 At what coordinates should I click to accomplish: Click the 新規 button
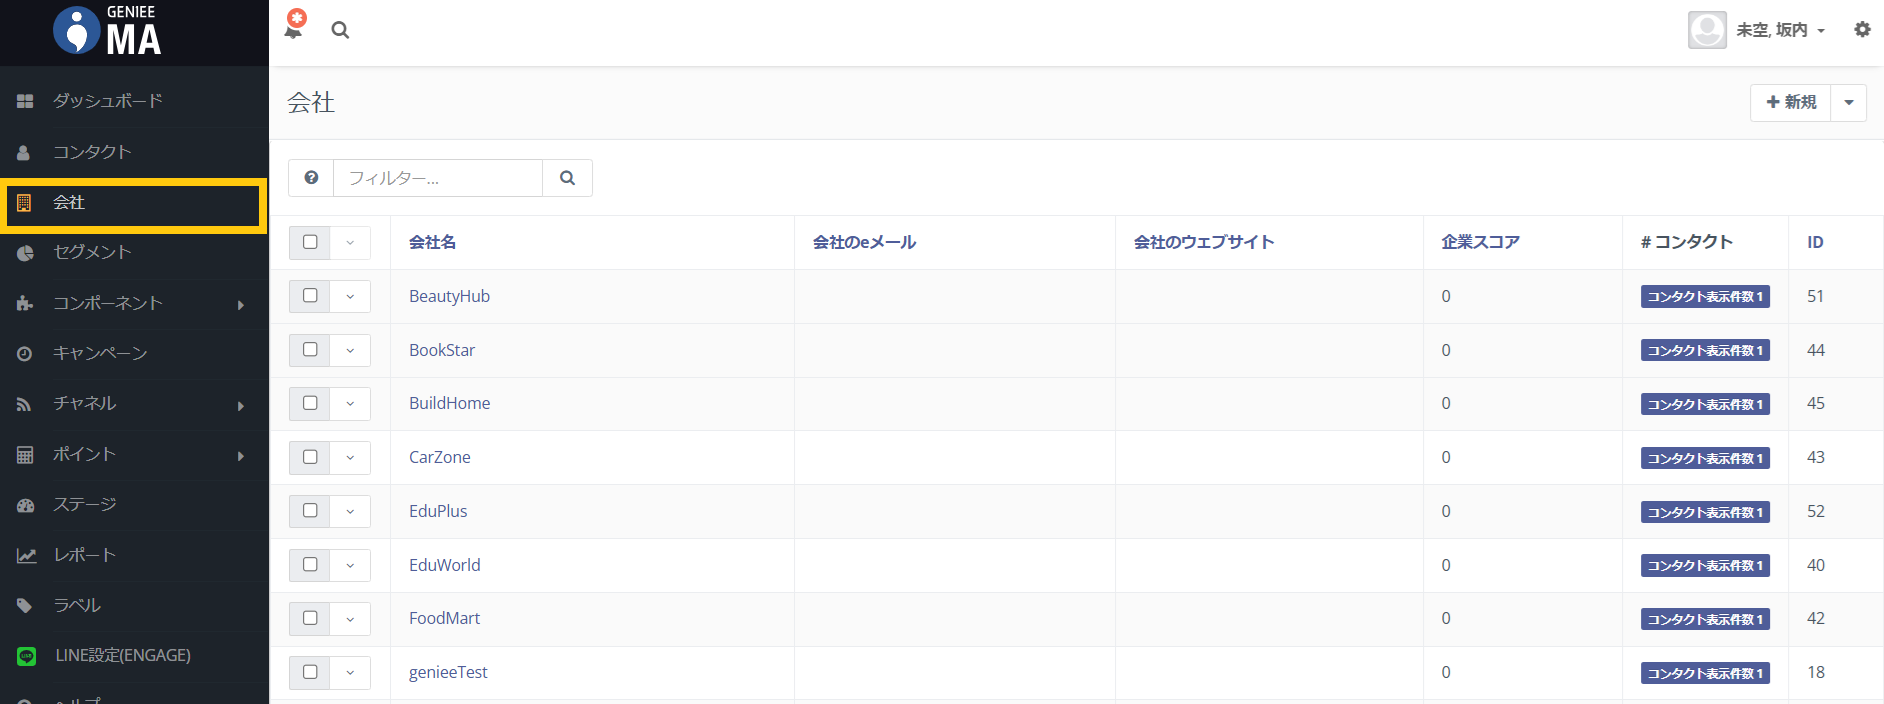pos(1791,102)
